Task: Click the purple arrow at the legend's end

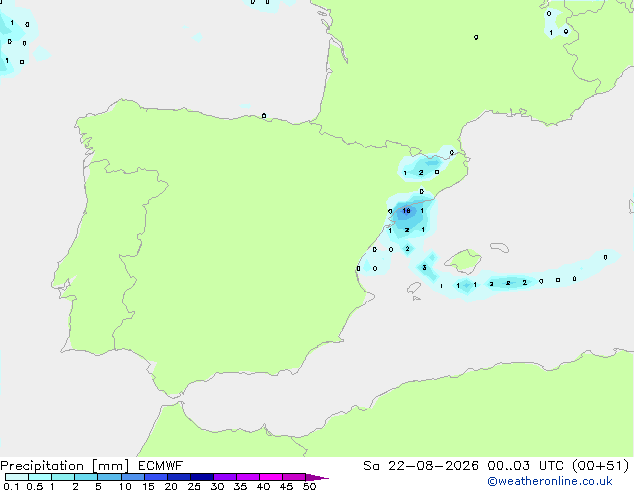Action: [x=317, y=477]
